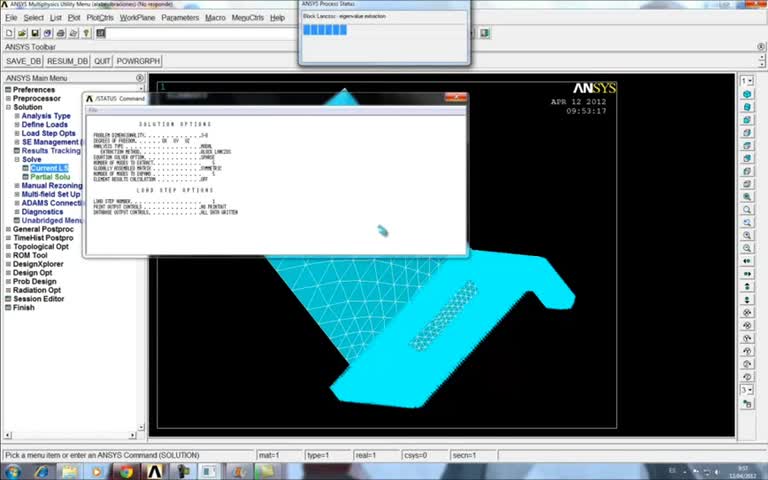Click the New Analysis toolbar icon
Image resolution: width=768 pixels, height=480 pixels.
click(9, 33)
